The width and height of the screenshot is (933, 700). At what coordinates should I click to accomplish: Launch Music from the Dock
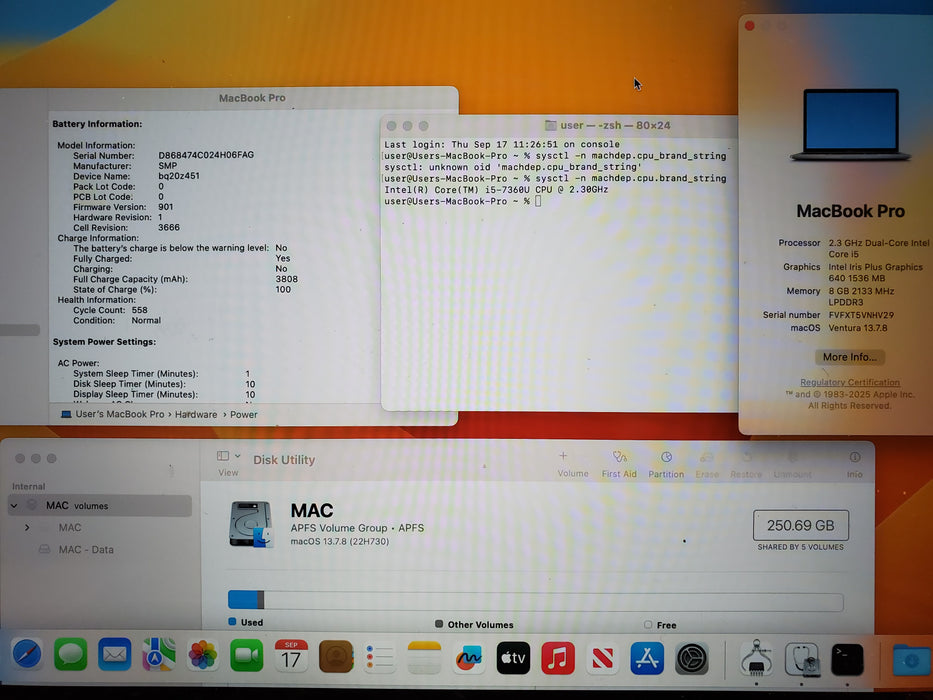pos(558,658)
